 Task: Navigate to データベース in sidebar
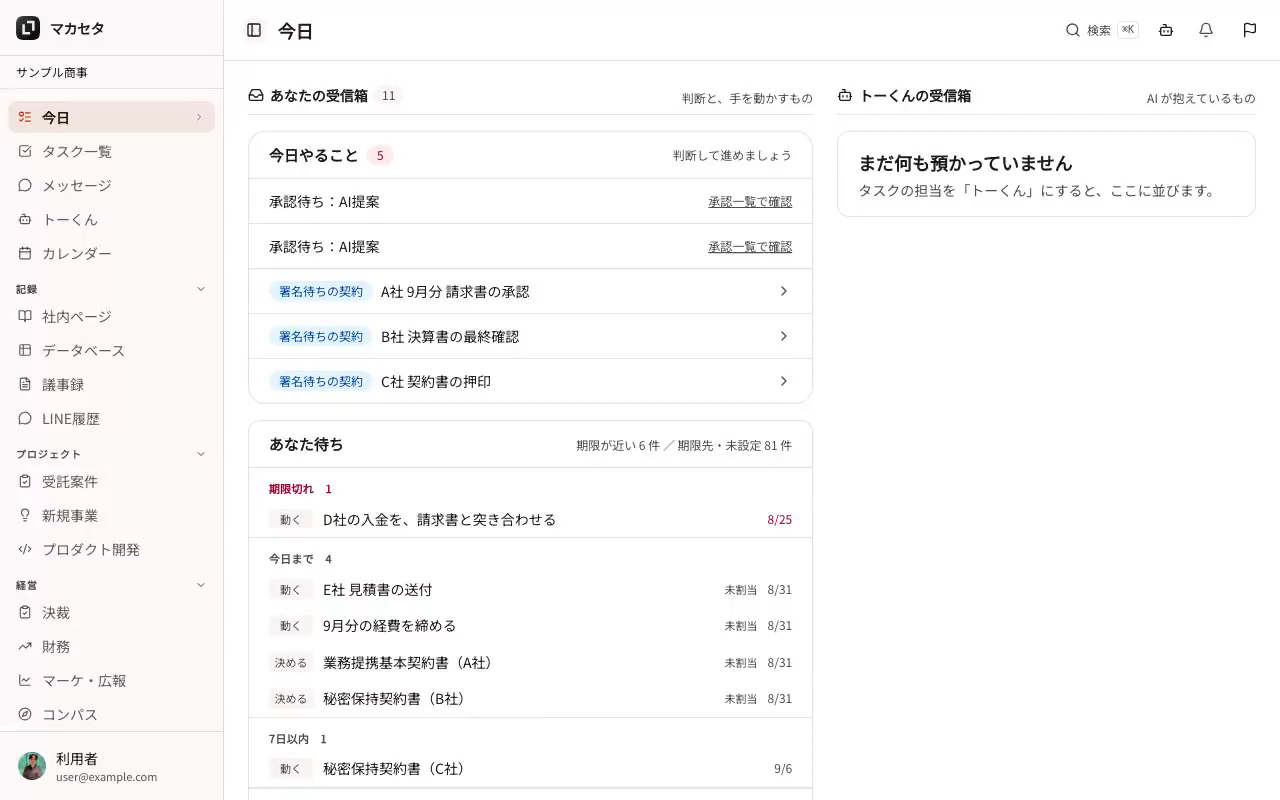[x=112, y=350]
